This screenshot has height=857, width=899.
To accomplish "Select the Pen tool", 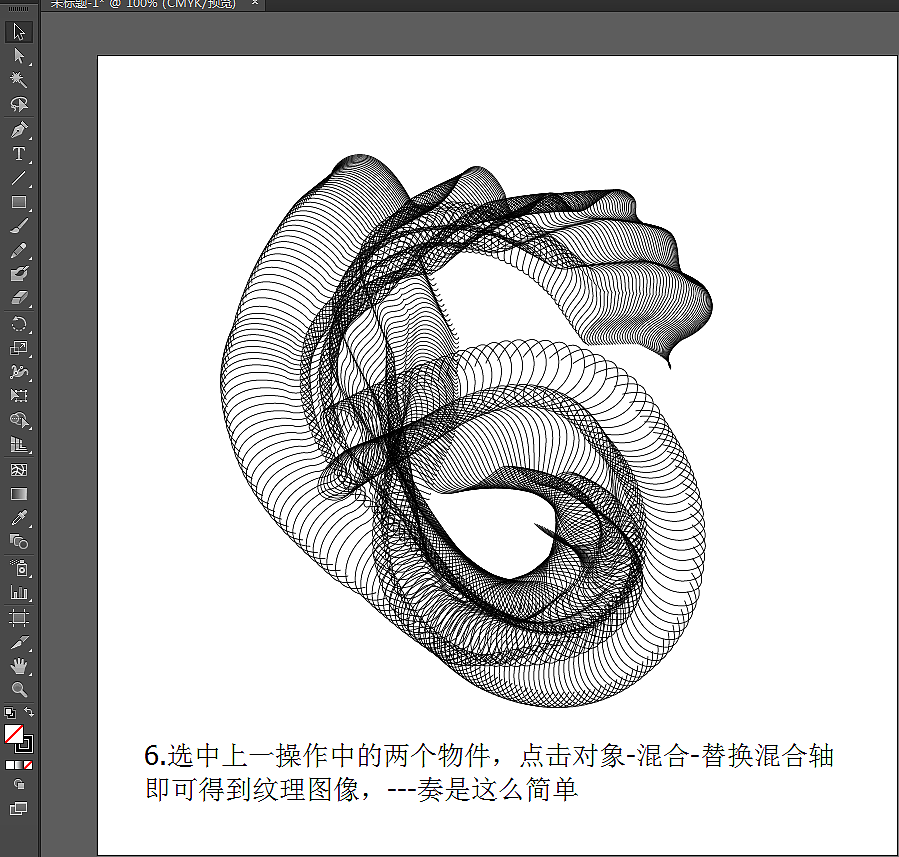I will [18, 130].
